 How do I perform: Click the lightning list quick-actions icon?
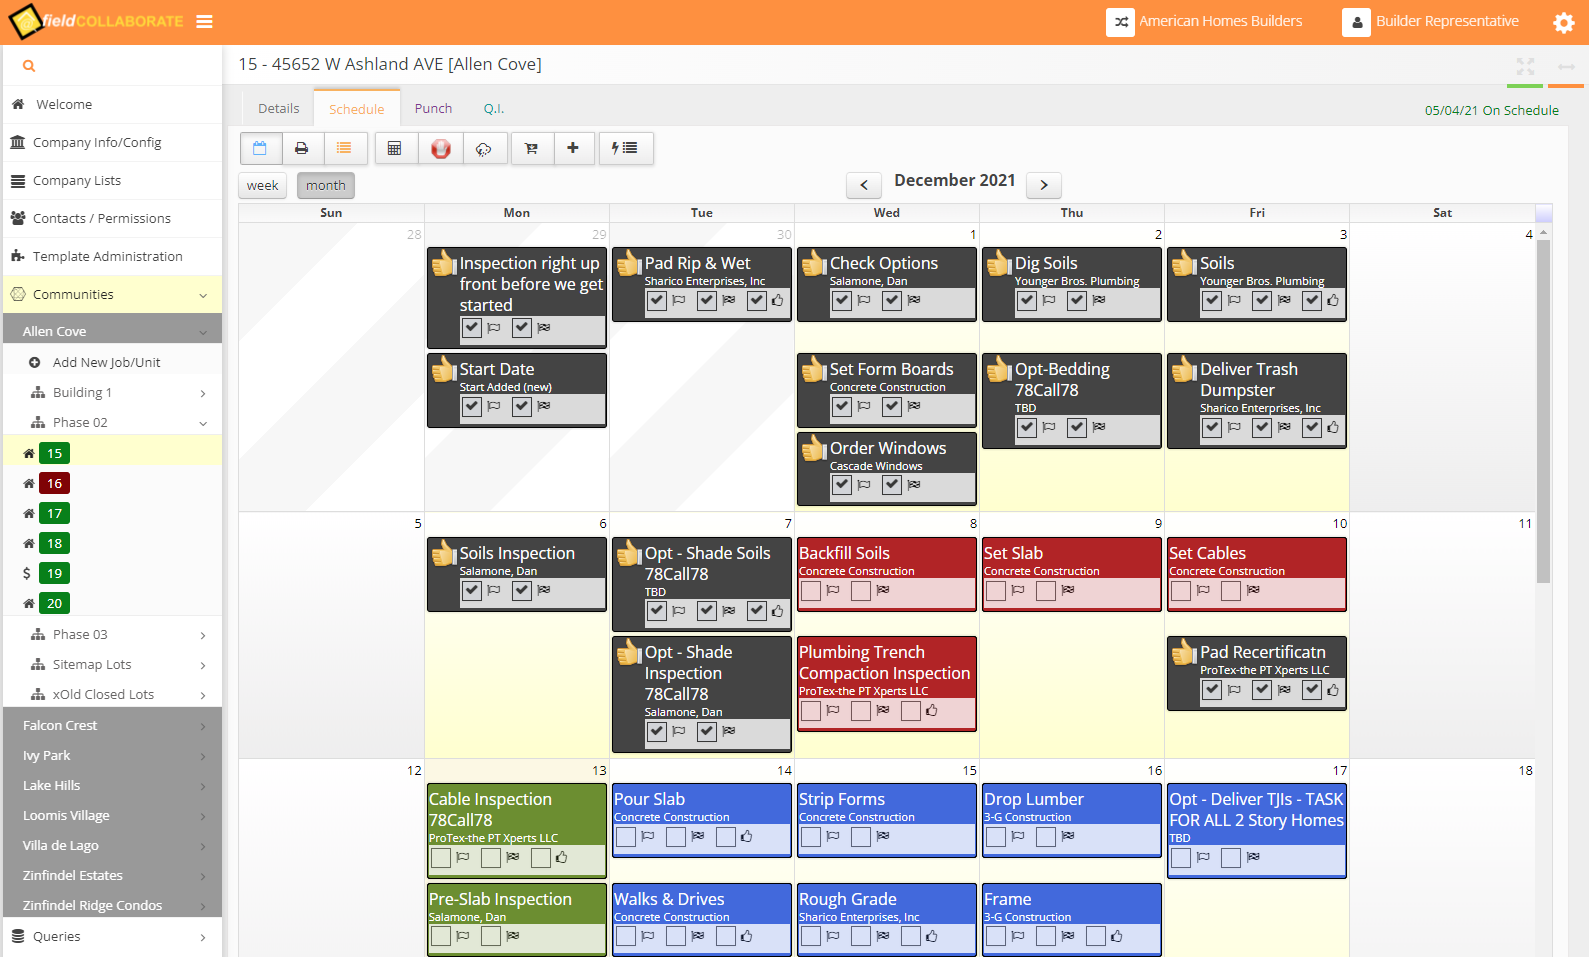(x=626, y=148)
